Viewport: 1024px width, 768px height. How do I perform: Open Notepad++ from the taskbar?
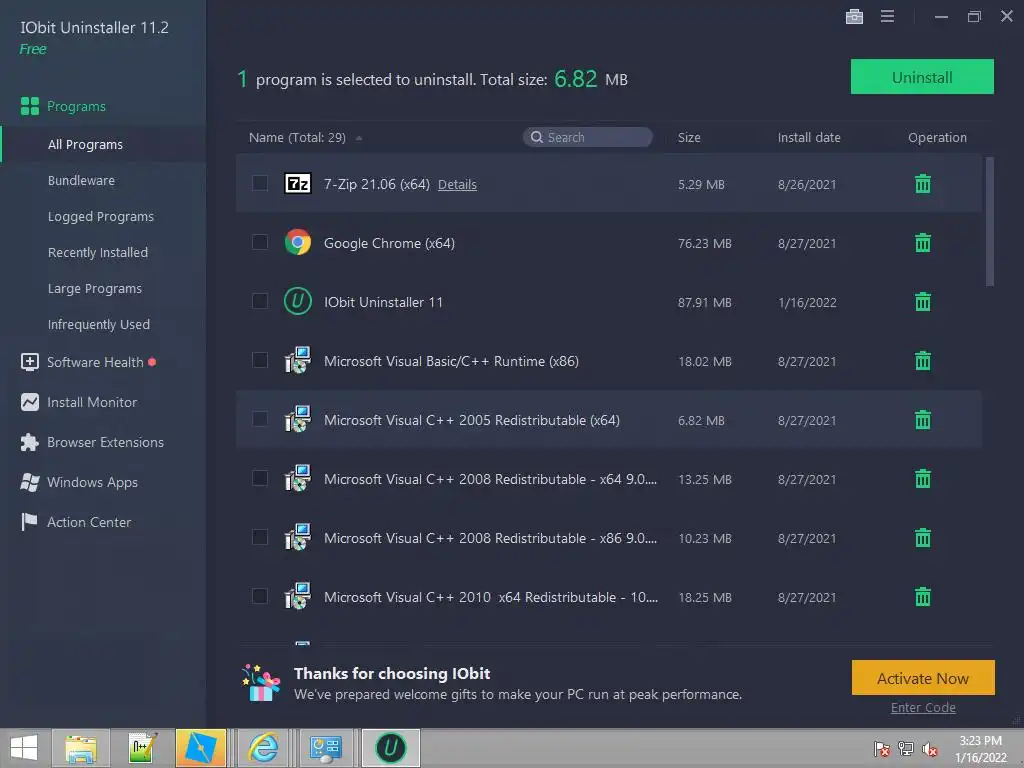click(x=142, y=748)
